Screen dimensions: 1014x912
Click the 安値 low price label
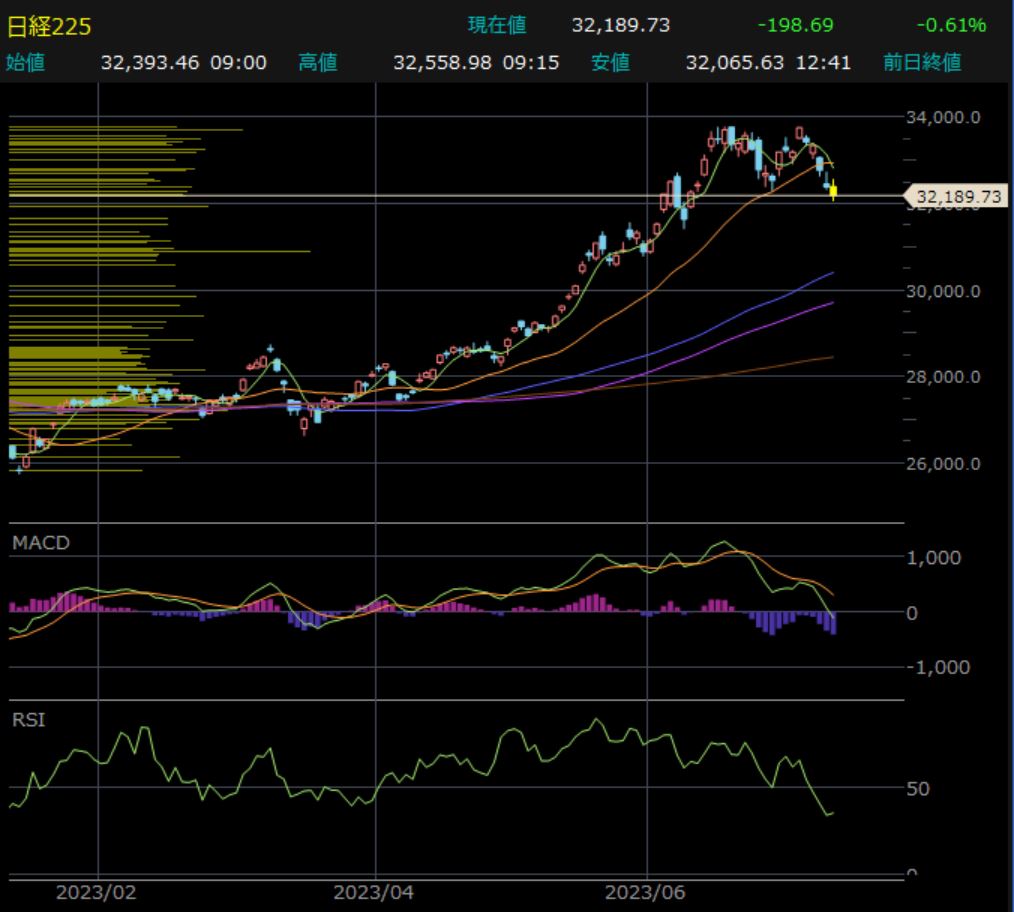(610, 63)
